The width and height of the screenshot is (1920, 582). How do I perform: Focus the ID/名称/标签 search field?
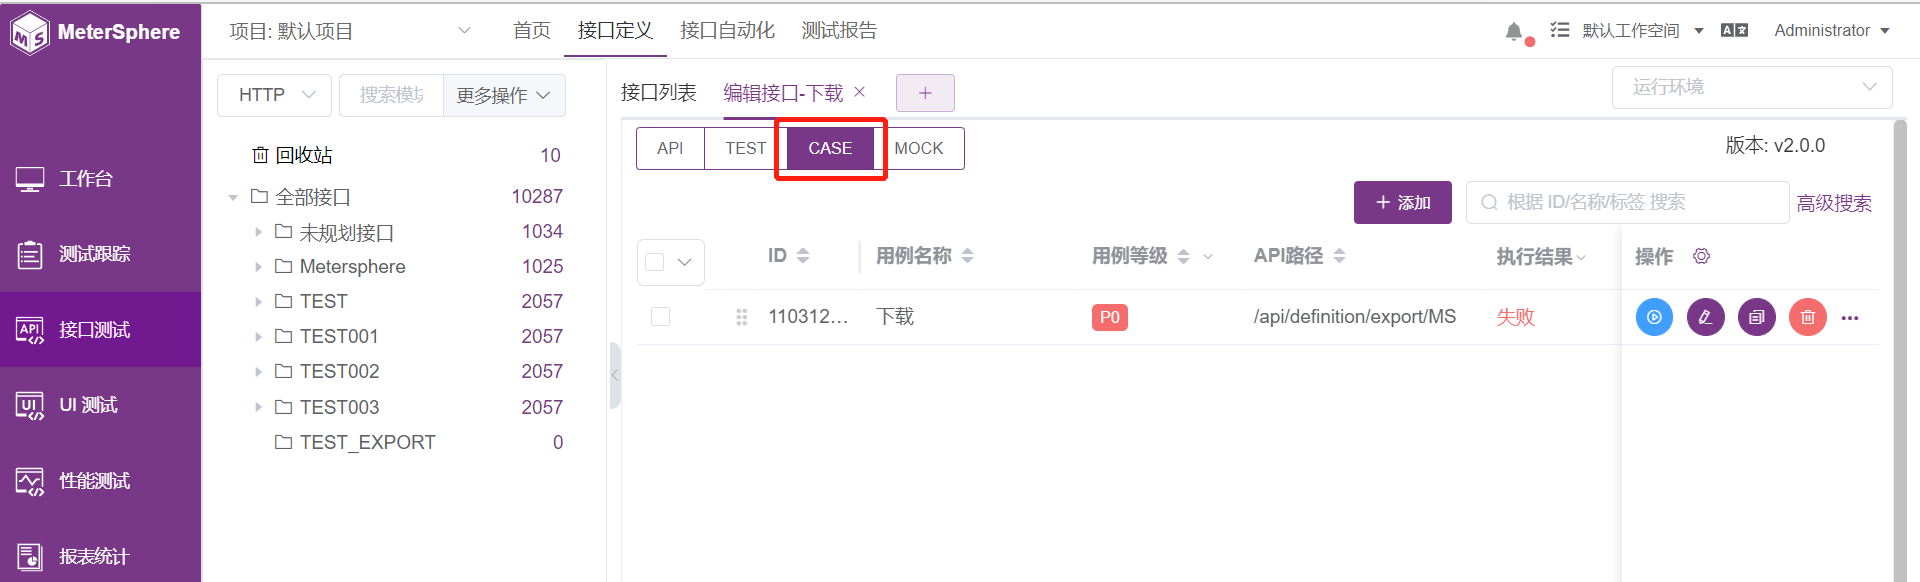(x=1627, y=202)
